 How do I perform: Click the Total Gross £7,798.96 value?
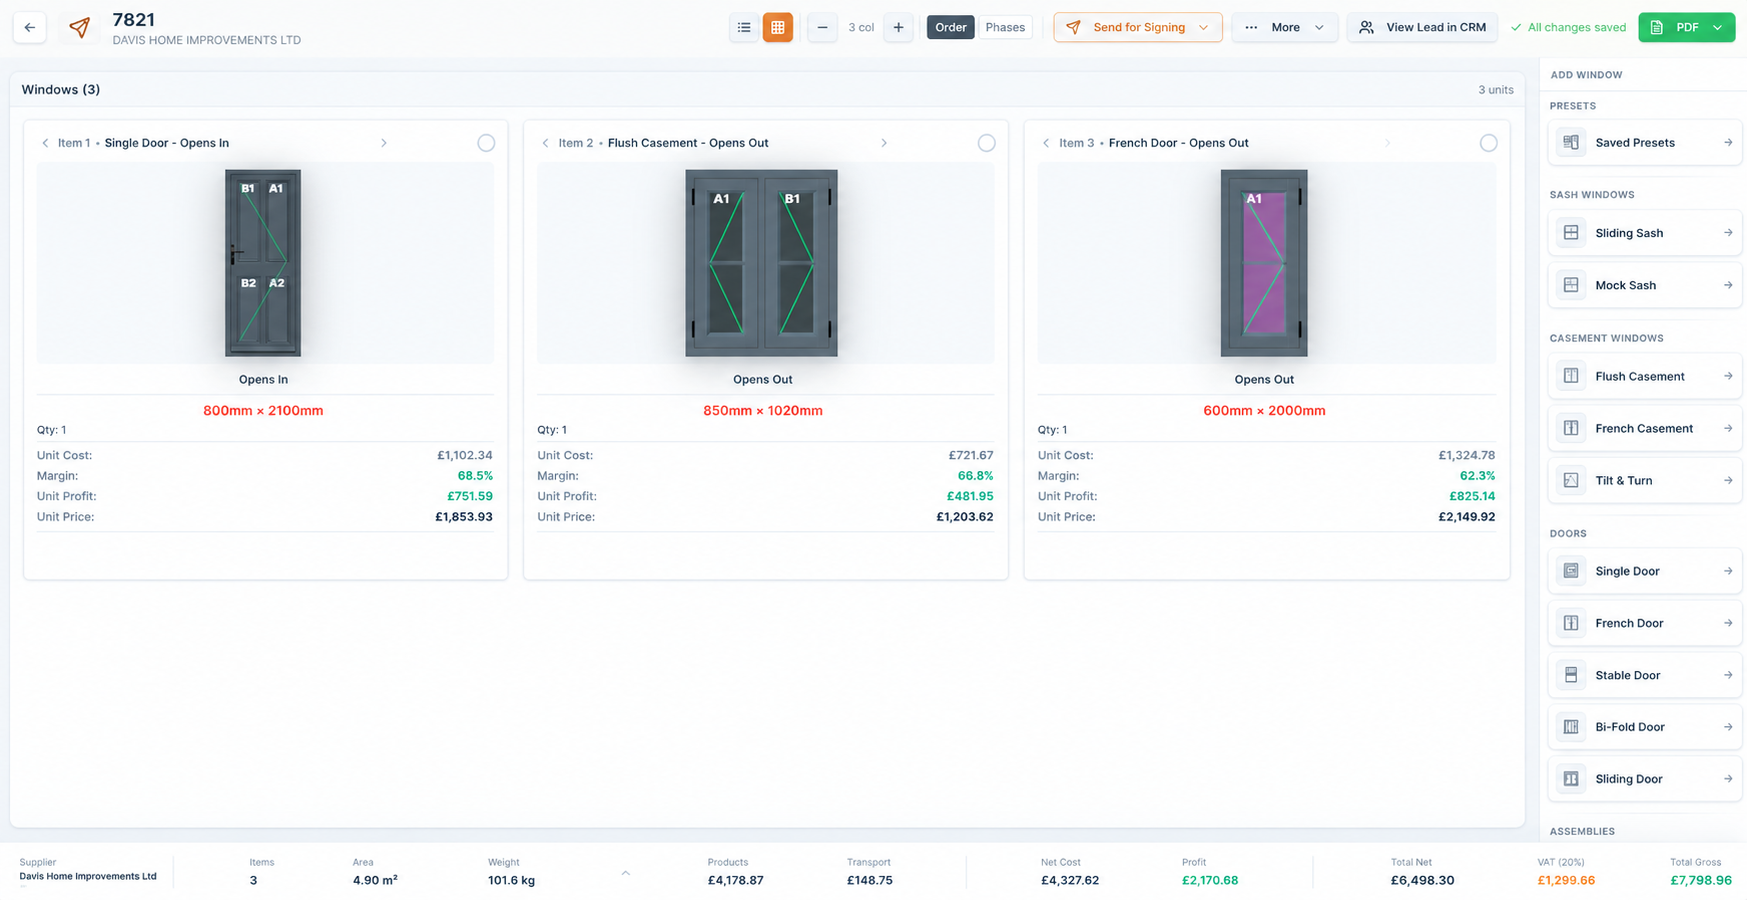pos(1701,881)
